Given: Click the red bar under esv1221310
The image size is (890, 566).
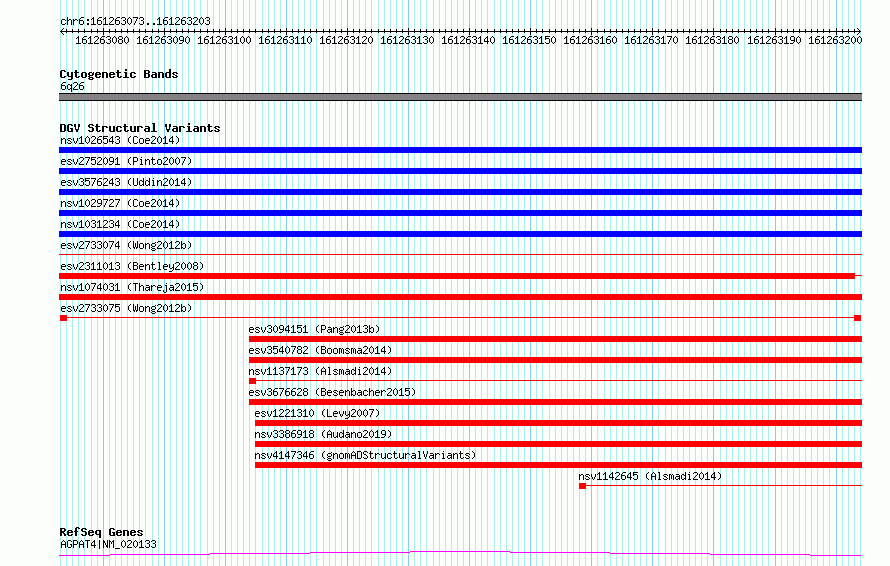Looking at the screenshot, I should [559, 423].
